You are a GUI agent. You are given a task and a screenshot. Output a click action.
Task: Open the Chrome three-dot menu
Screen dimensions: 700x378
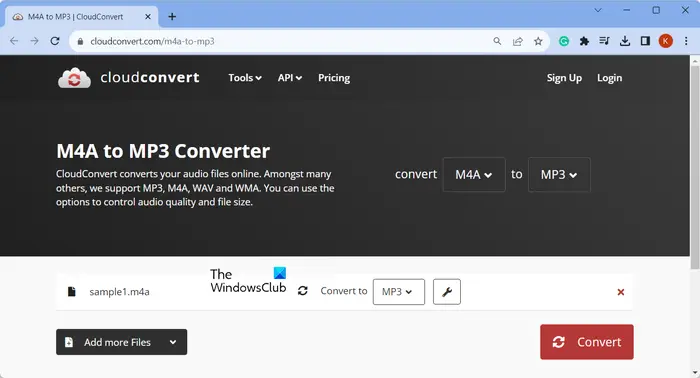click(686, 41)
